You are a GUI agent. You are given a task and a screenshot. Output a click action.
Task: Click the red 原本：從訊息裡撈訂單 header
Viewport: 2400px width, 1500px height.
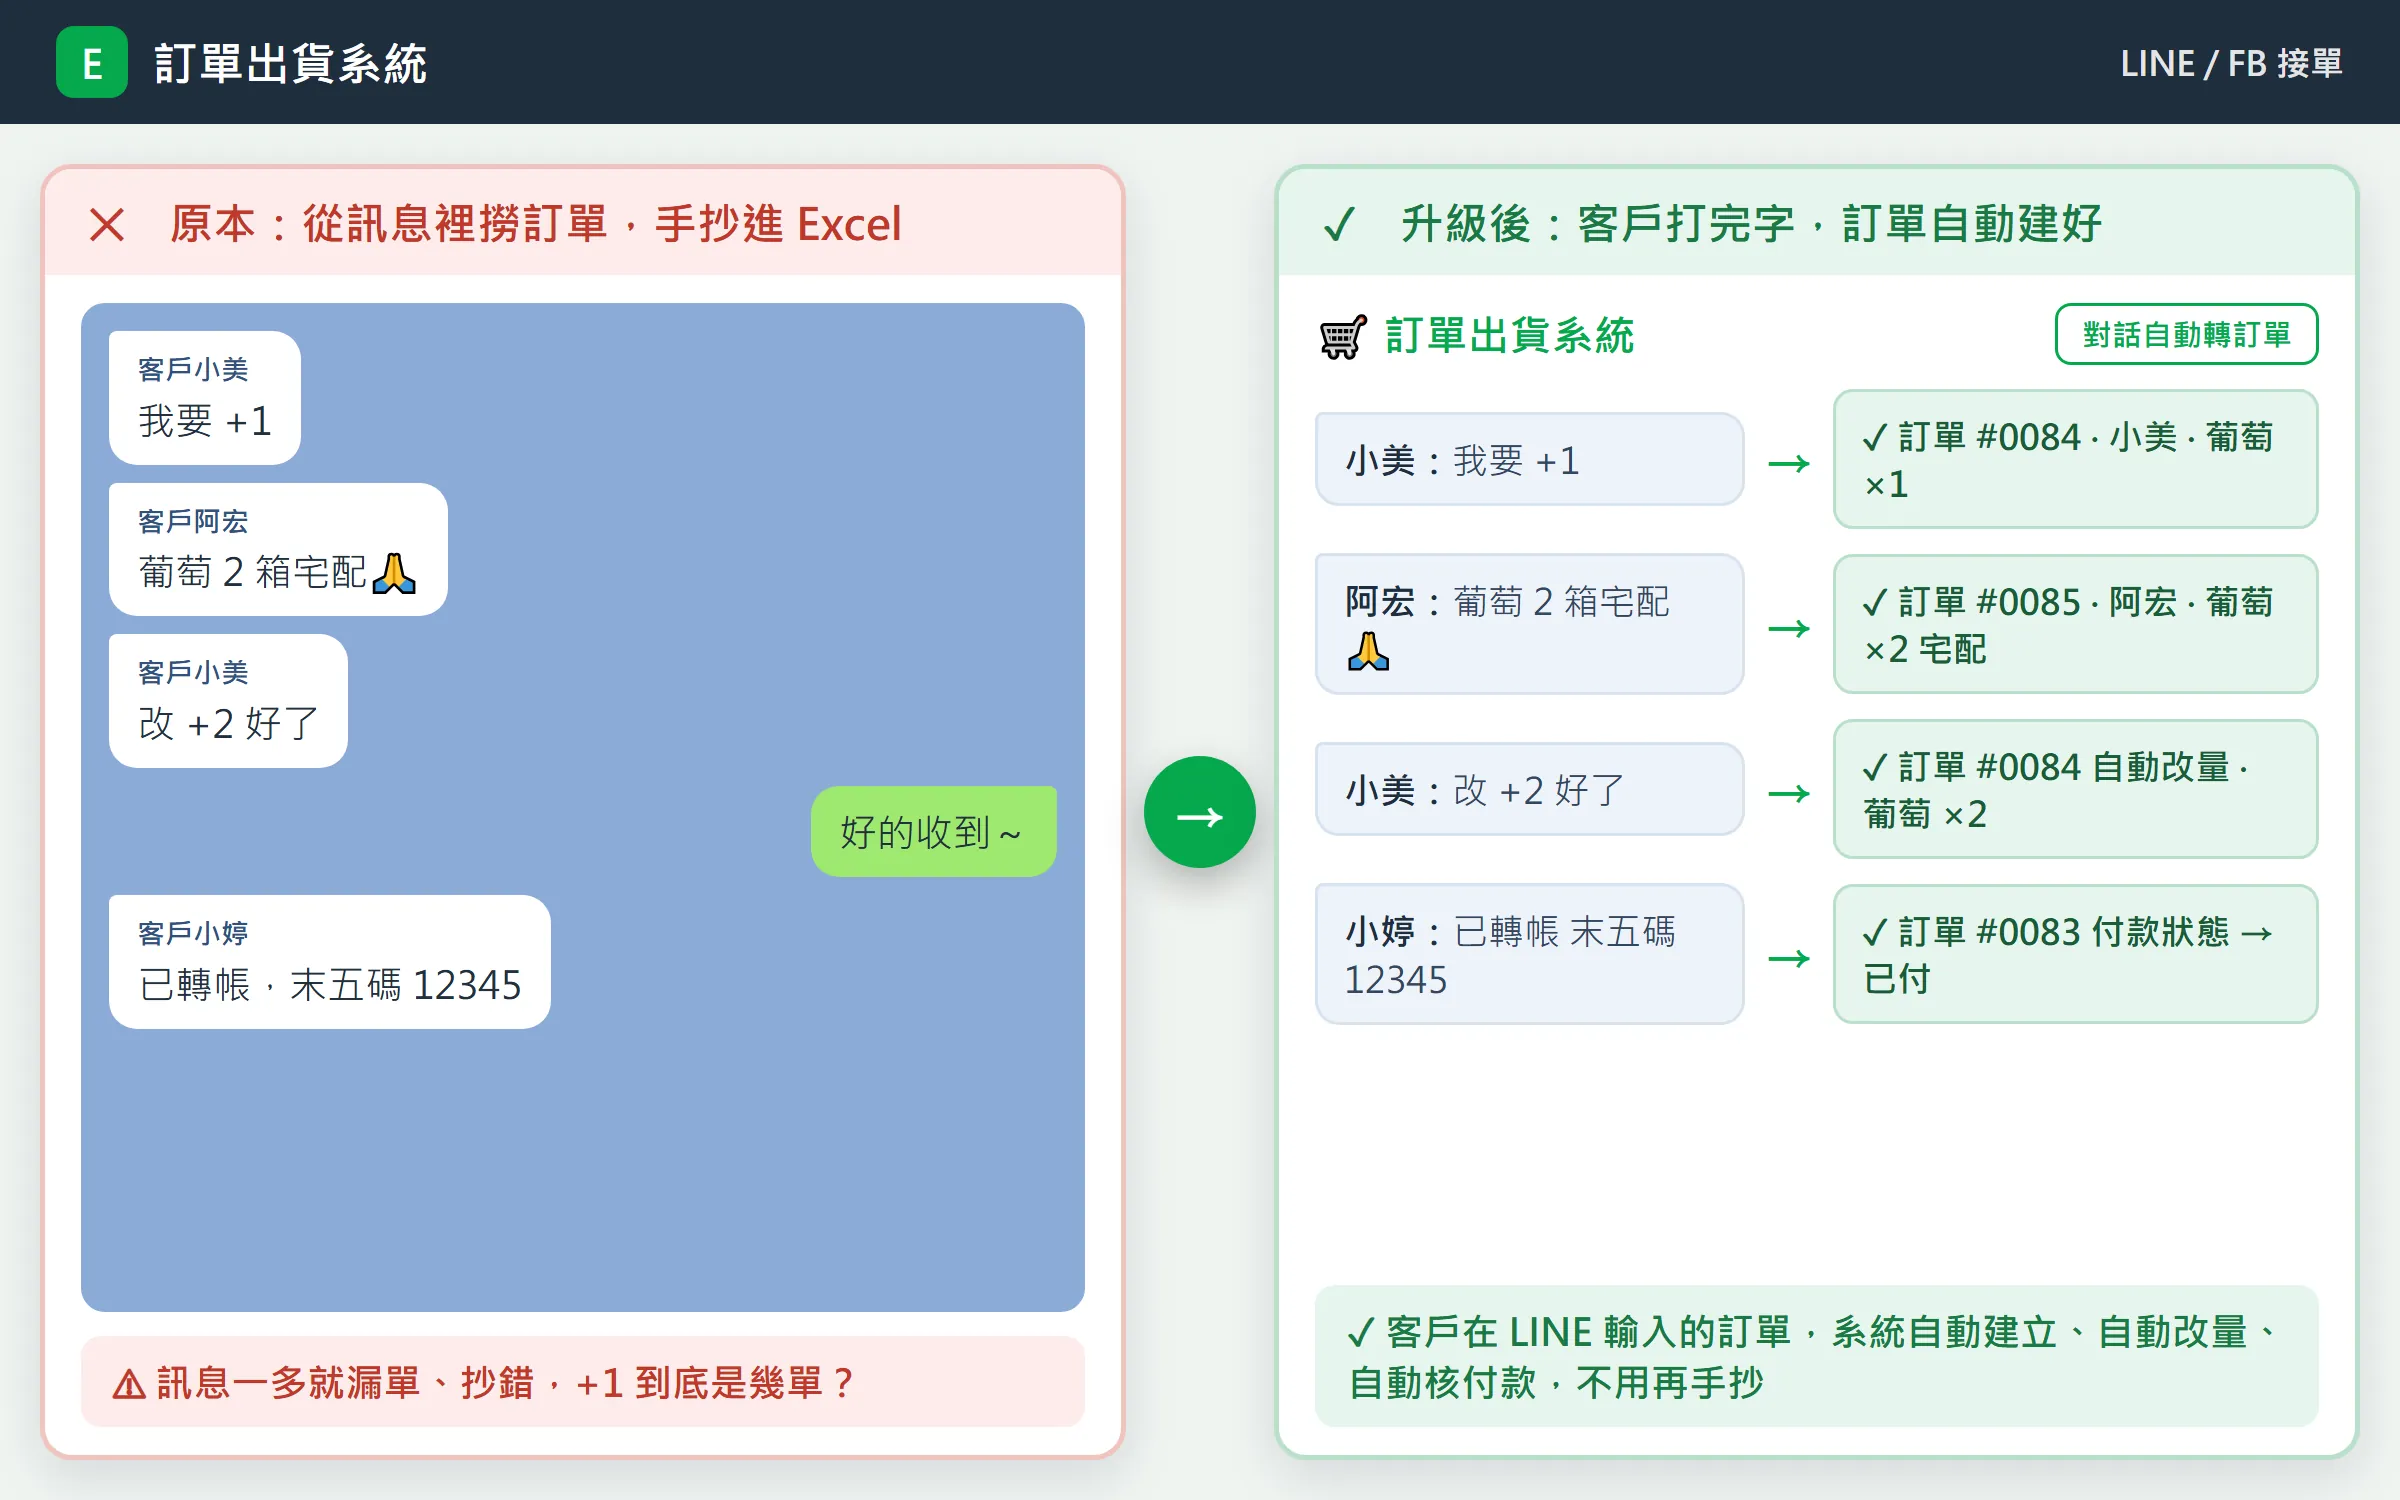click(x=583, y=223)
